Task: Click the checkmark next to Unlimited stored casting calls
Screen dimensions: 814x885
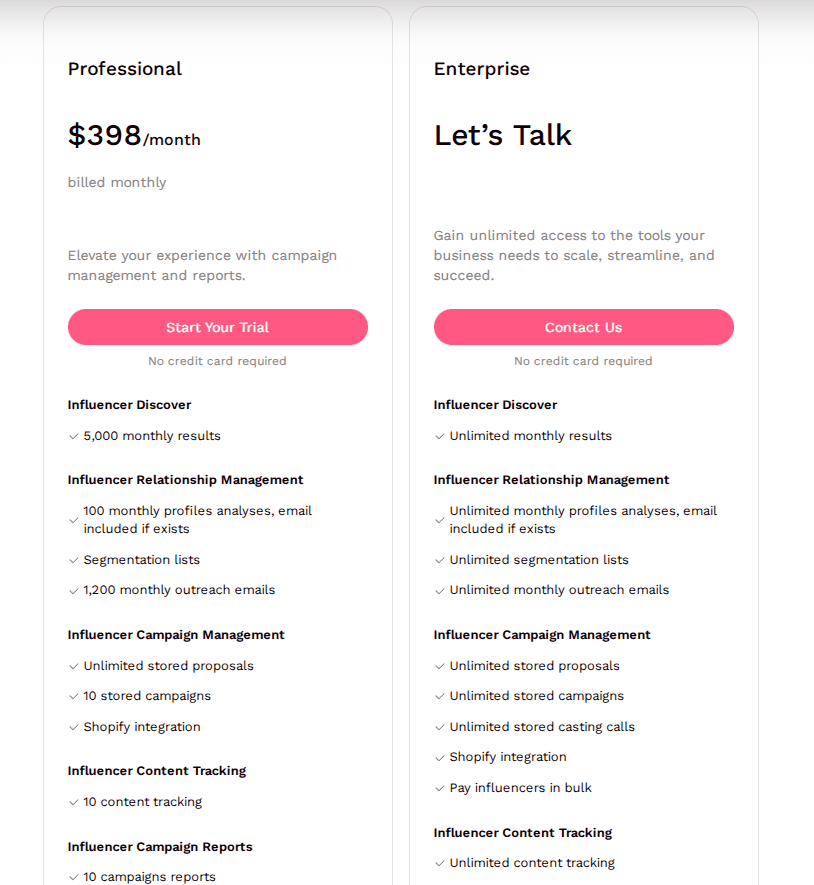Action: pos(440,727)
